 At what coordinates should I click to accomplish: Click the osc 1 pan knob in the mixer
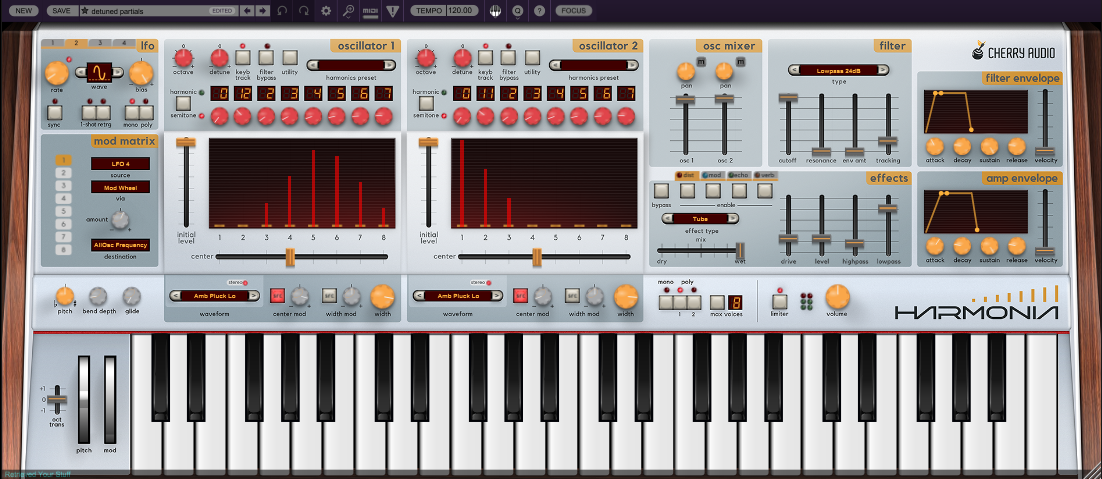686,72
